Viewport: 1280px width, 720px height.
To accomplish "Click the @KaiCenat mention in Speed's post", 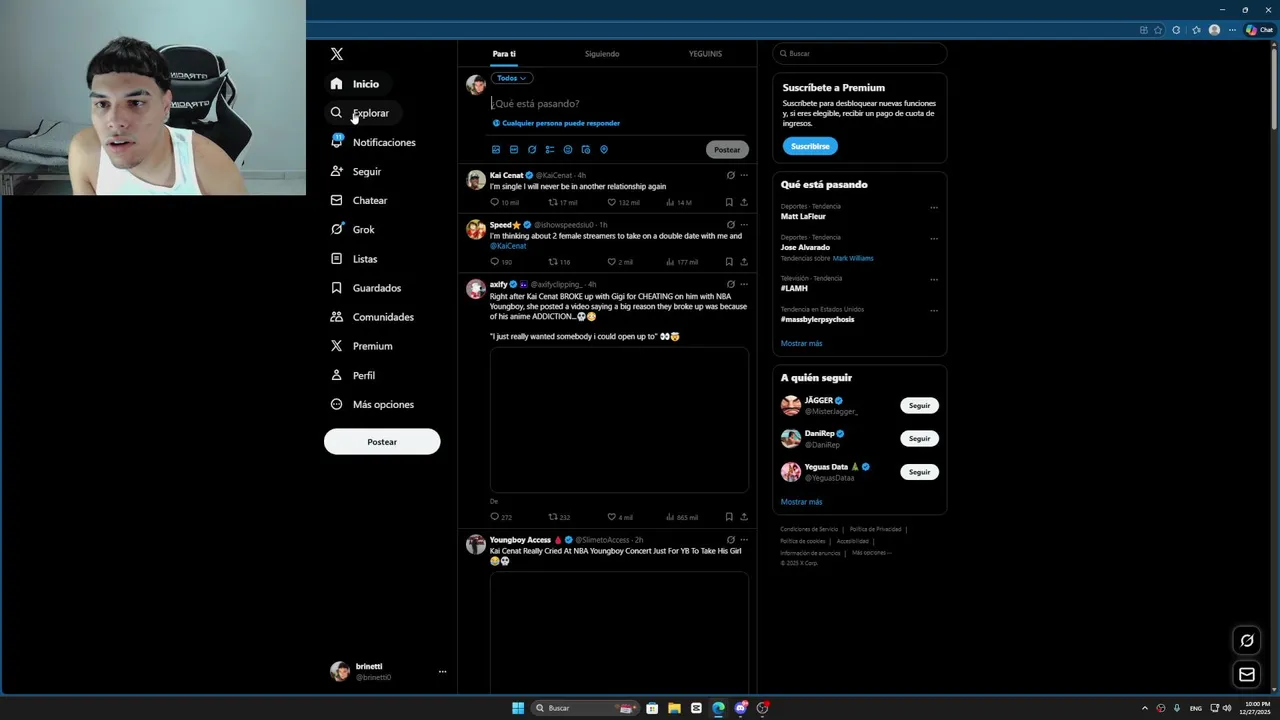I will coord(508,246).
